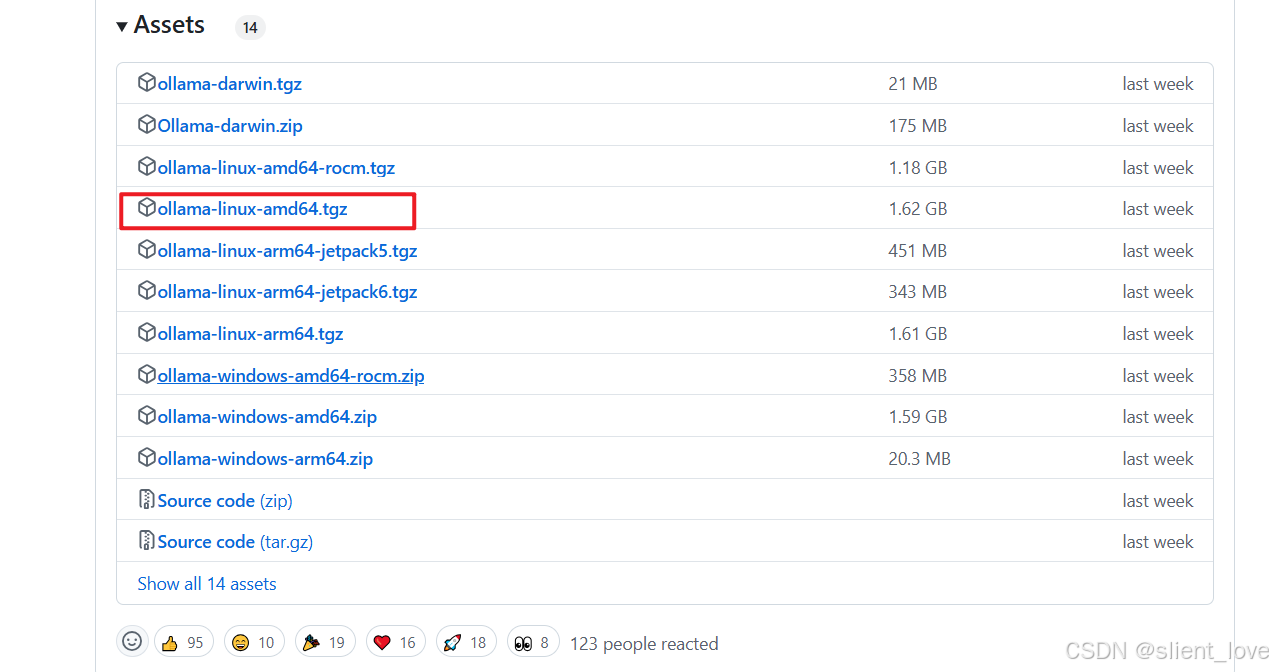Viewport: 1273px width, 672px height.
Task: Click package icon beside ollama-linux-amd64.tgz
Action: pos(147,208)
